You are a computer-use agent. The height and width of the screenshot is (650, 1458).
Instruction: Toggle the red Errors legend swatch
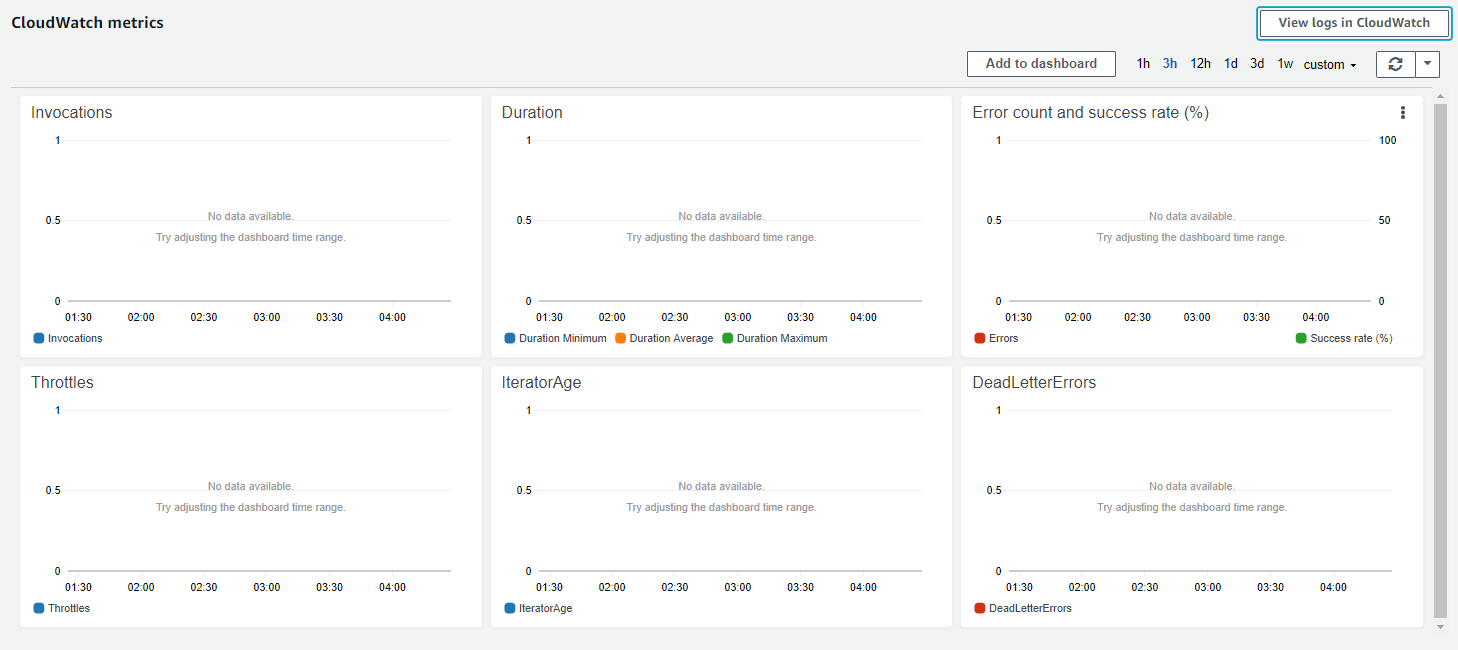coord(980,338)
